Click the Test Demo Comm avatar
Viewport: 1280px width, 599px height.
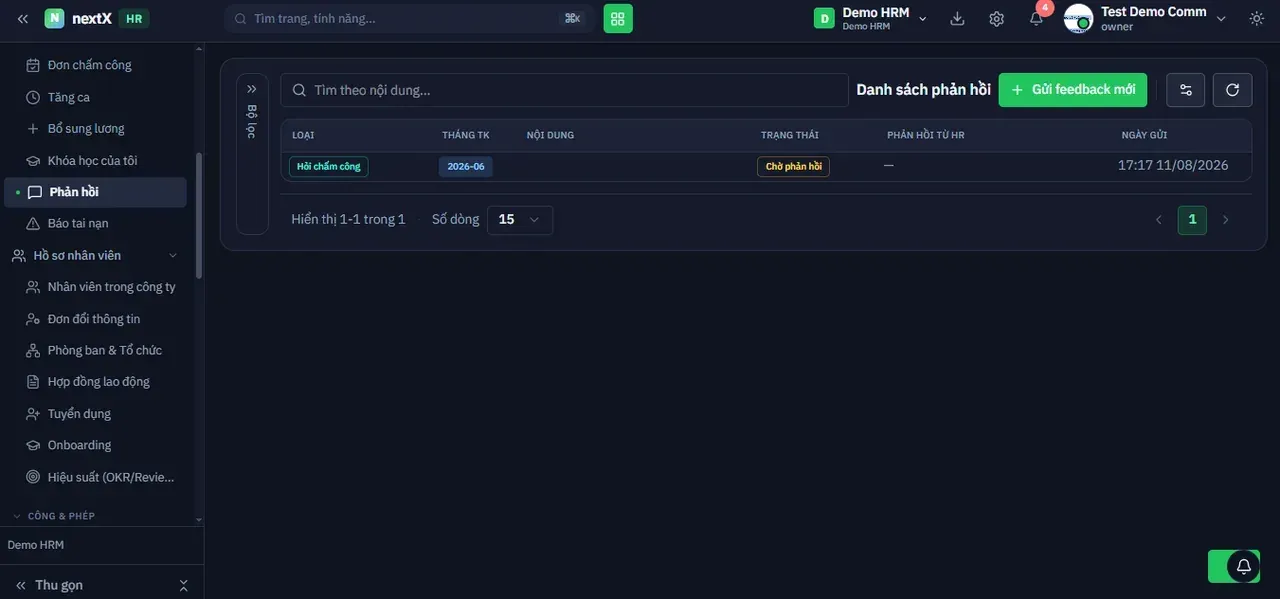(x=1078, y=18)
